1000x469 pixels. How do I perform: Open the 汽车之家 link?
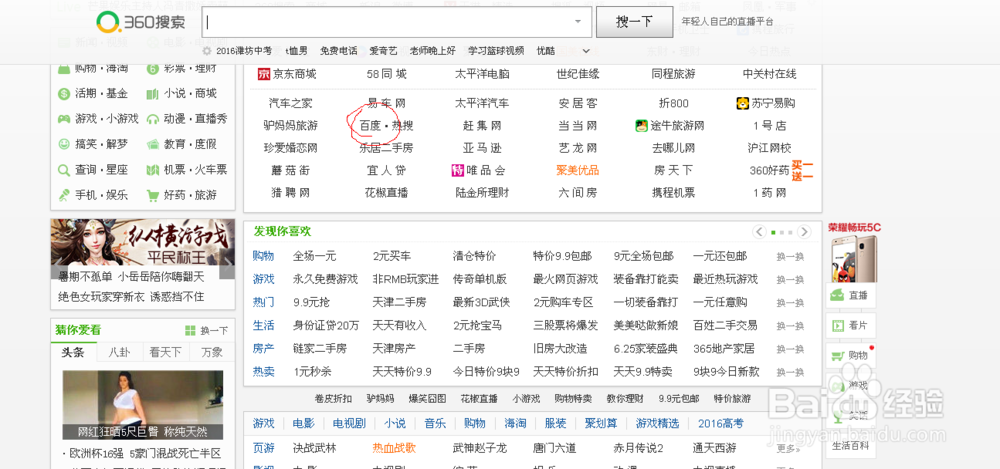click(291, 103)
